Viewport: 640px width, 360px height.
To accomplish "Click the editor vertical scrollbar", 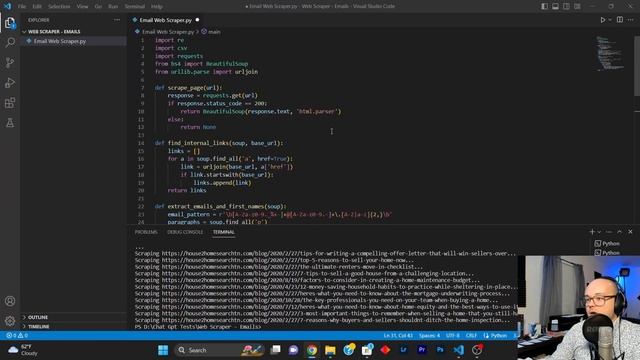I will [x=637, y=65].
